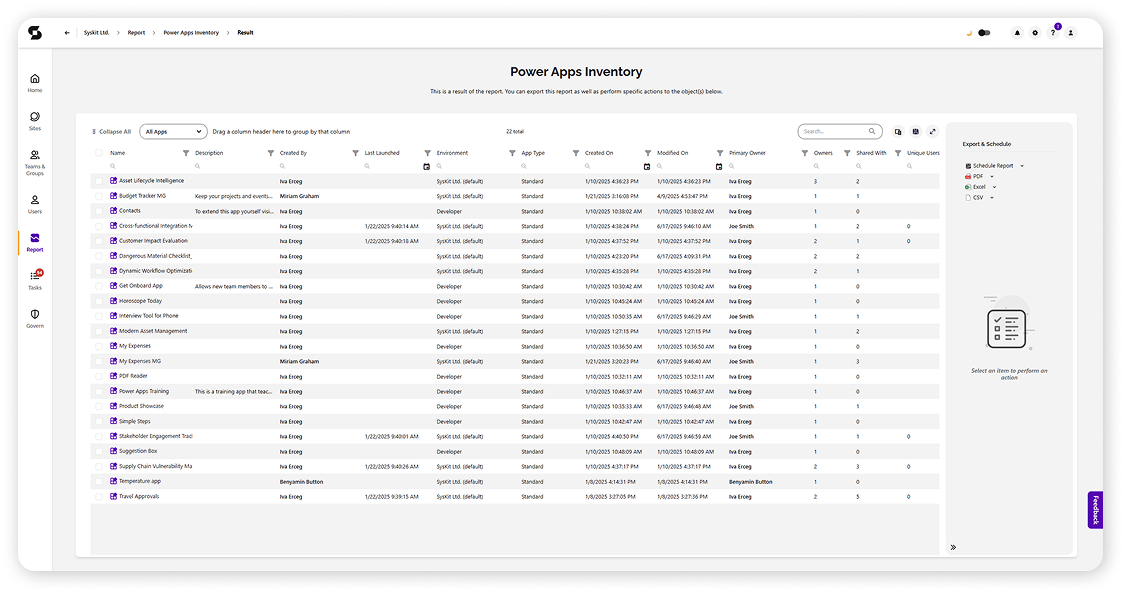
Task: Open filter for the App Type column
Action: pos(575,153)
